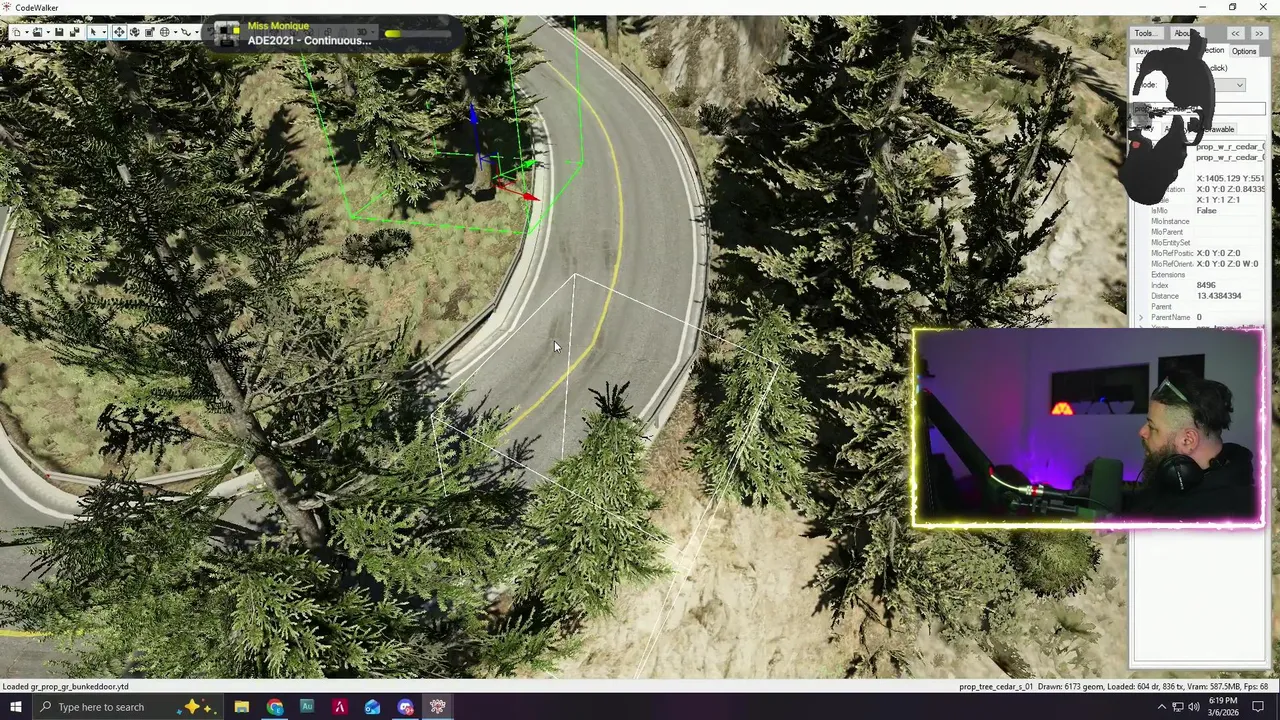Expand the ParentName property row
1280x720 pixels.
pyautogui.click(x=1141, y=317)
